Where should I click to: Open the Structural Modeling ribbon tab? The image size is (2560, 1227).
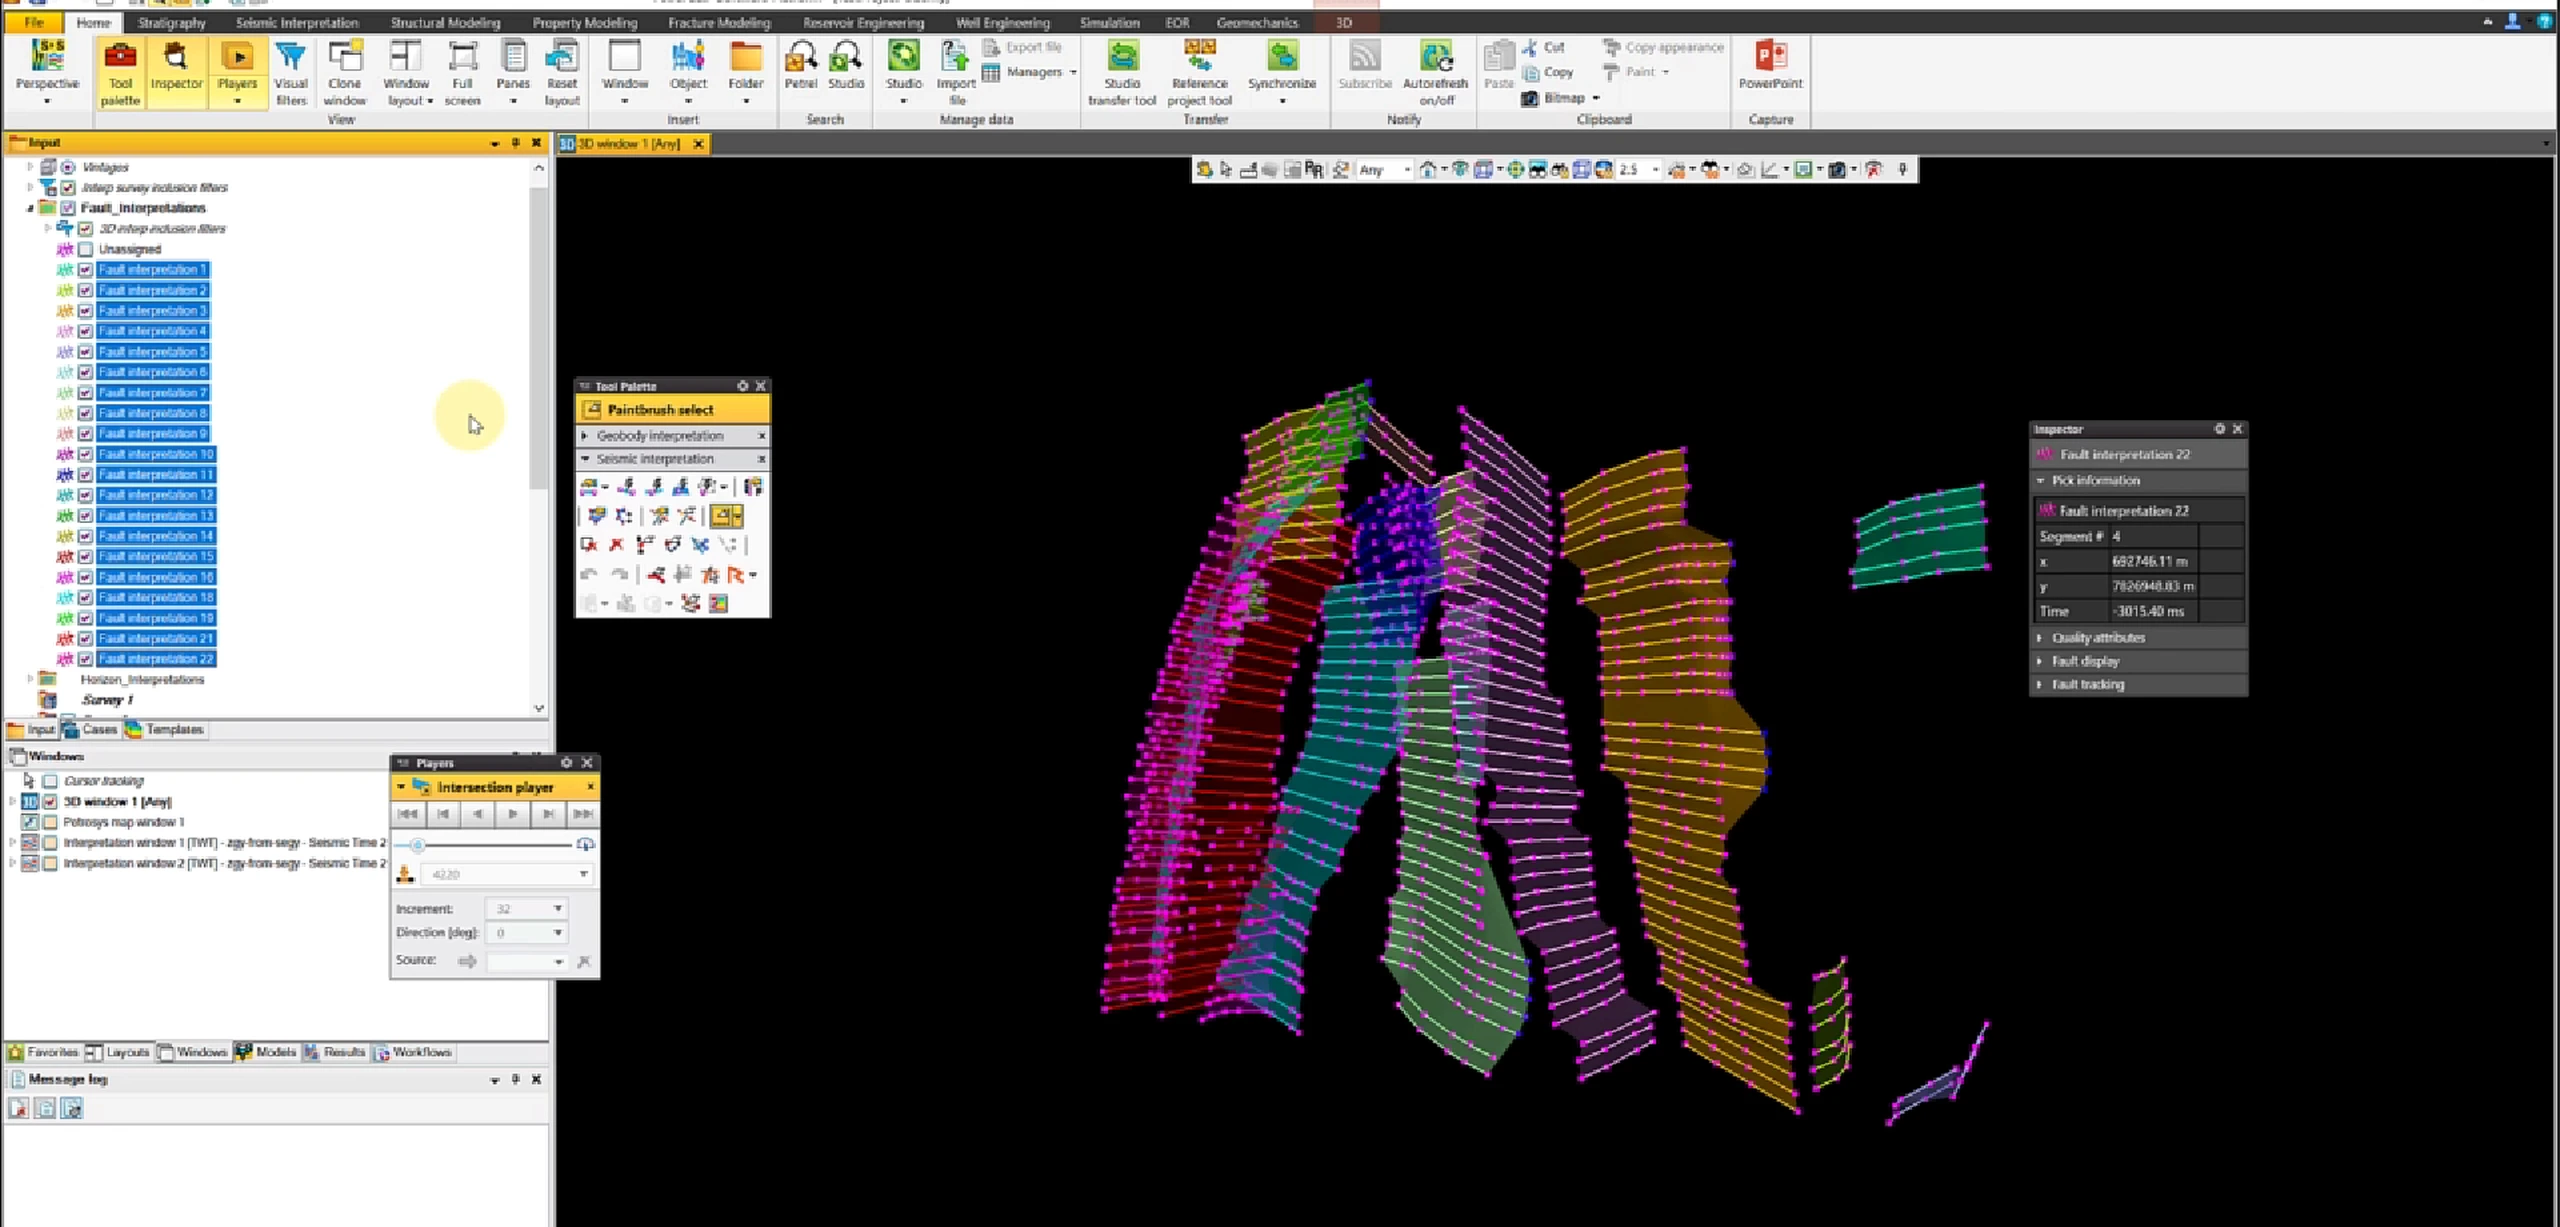(445, 22)
